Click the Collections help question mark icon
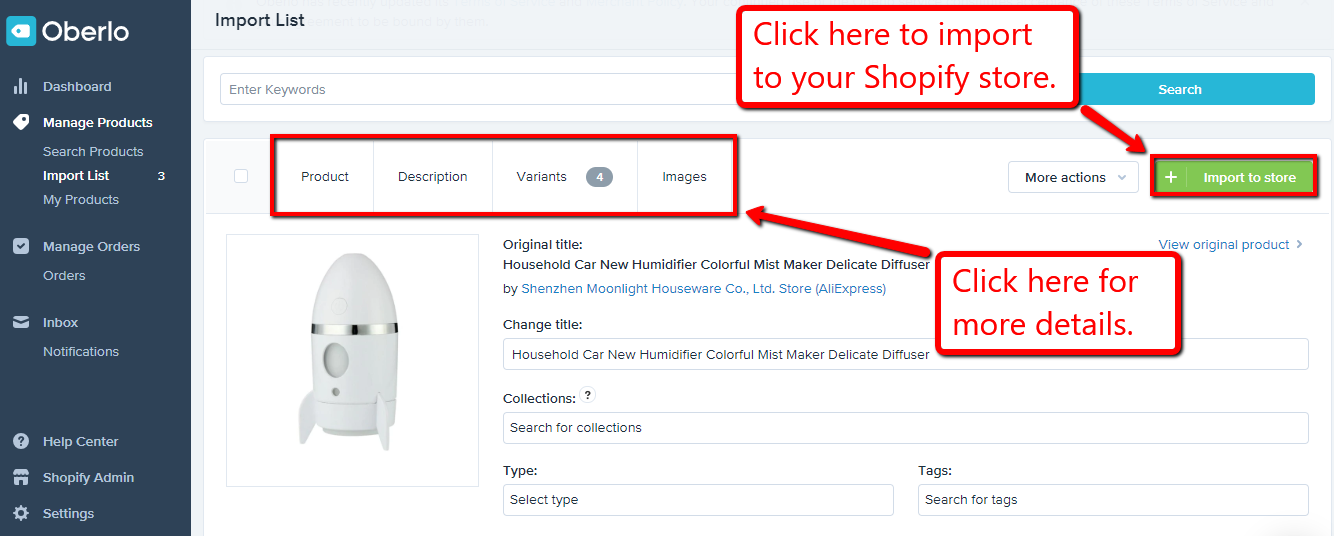The width and height of the screenshot is (1334, 536). click(589, 395)
